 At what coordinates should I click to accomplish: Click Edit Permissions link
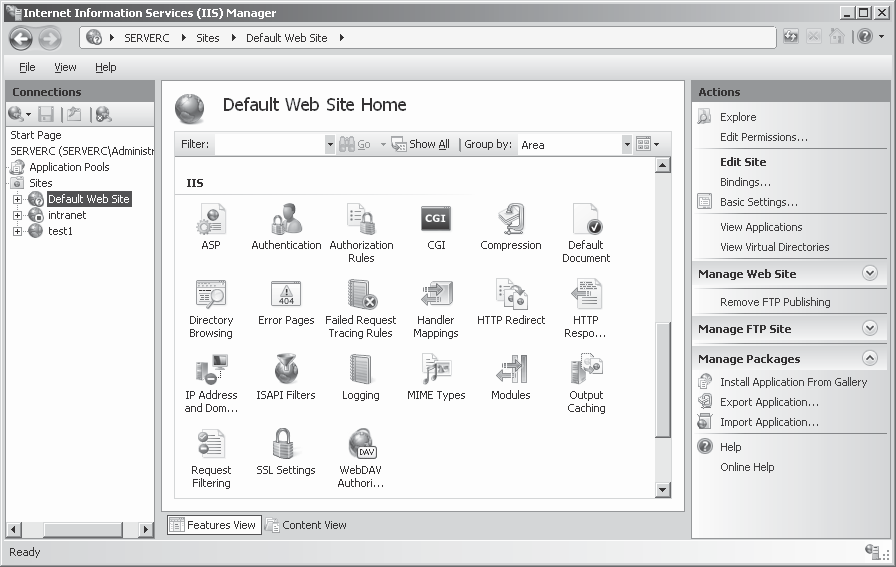pos(763,137)
